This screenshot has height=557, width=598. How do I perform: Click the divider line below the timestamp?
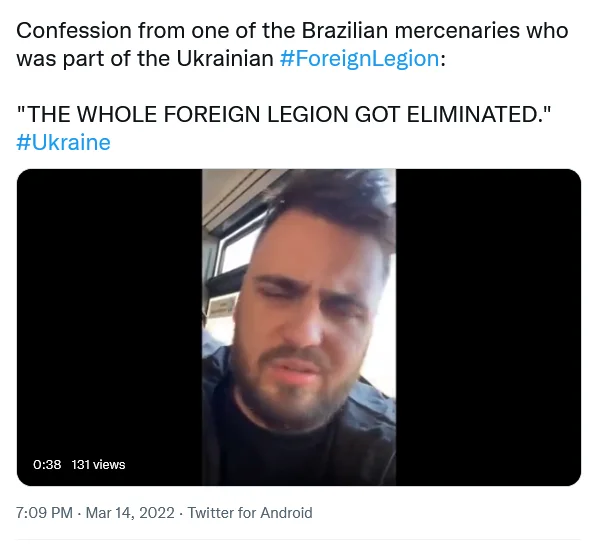298,540
